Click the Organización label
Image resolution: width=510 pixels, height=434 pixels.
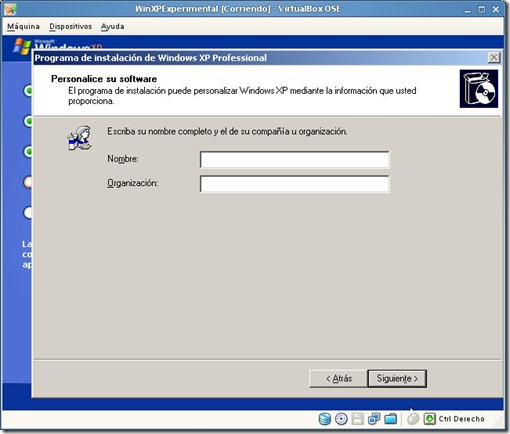pyautogui.click(x=132, y=183)
